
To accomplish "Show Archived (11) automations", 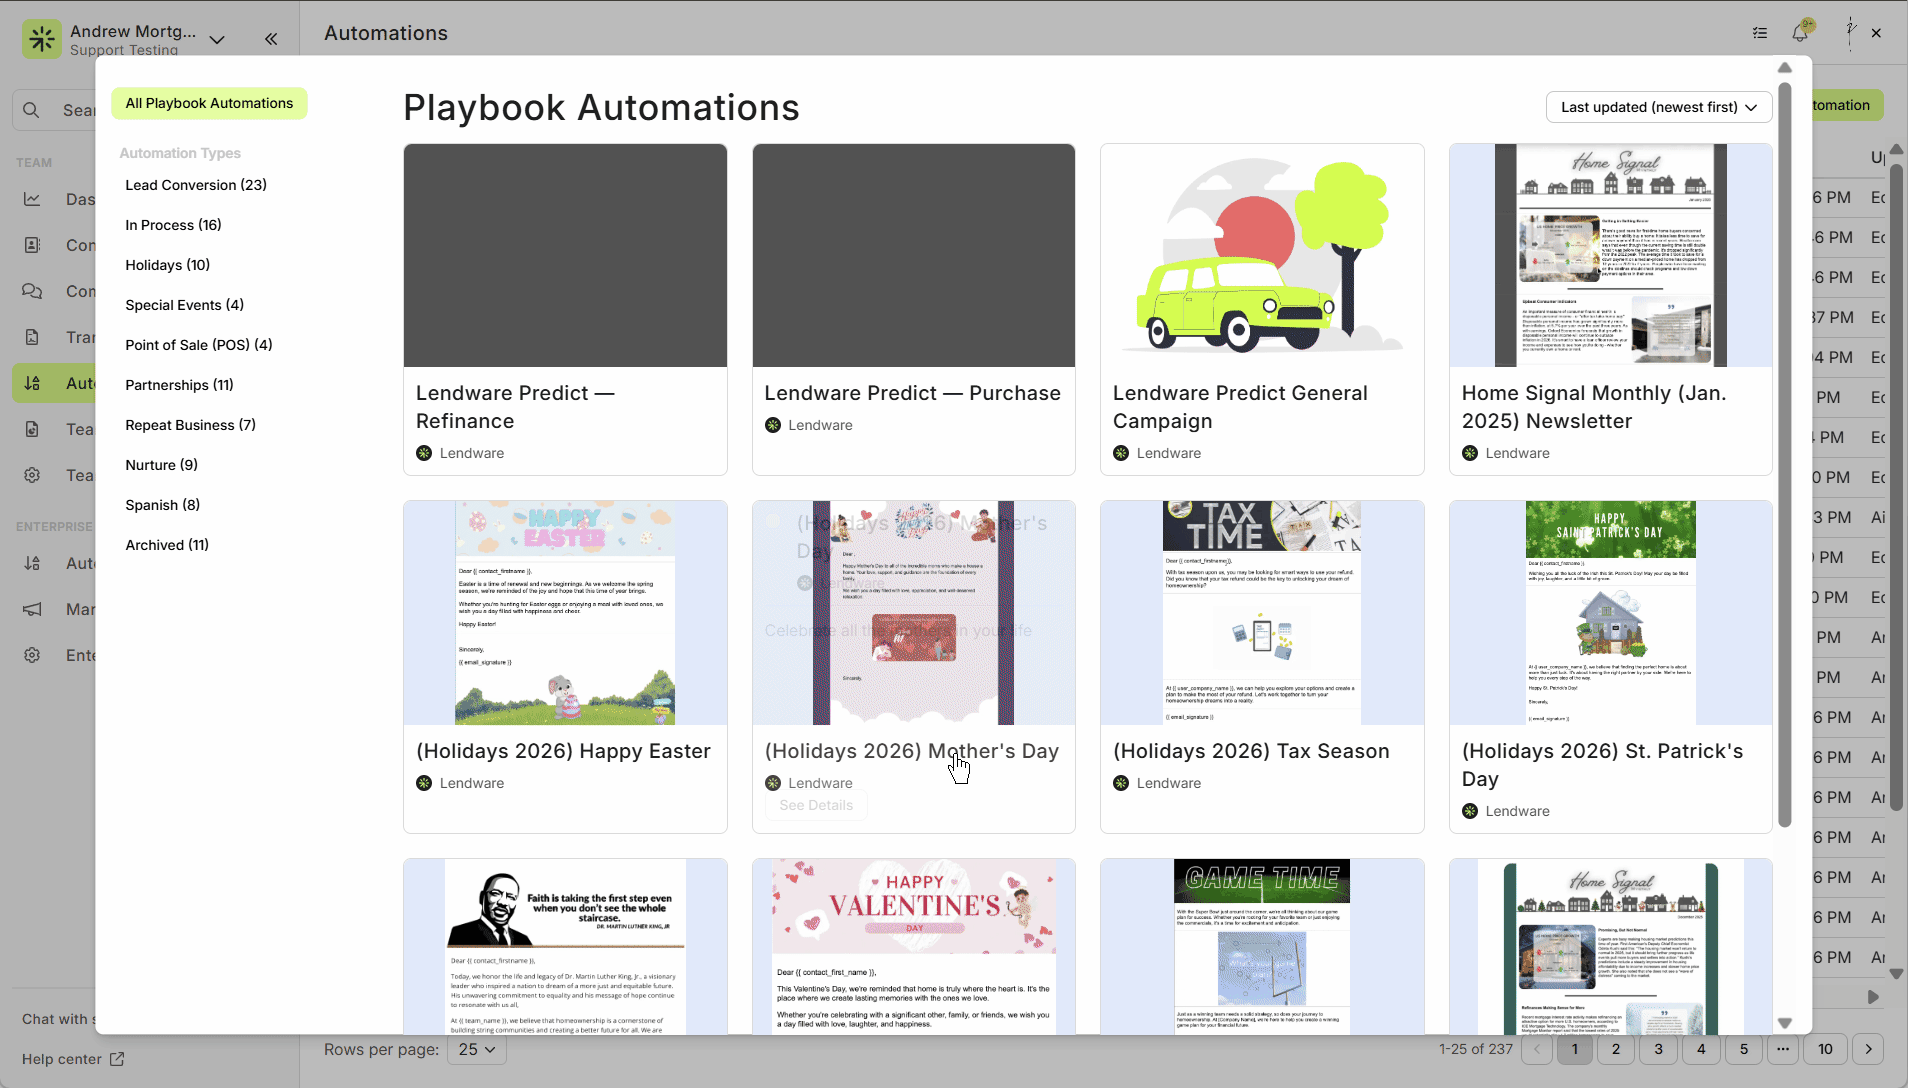I will [167, 545].
